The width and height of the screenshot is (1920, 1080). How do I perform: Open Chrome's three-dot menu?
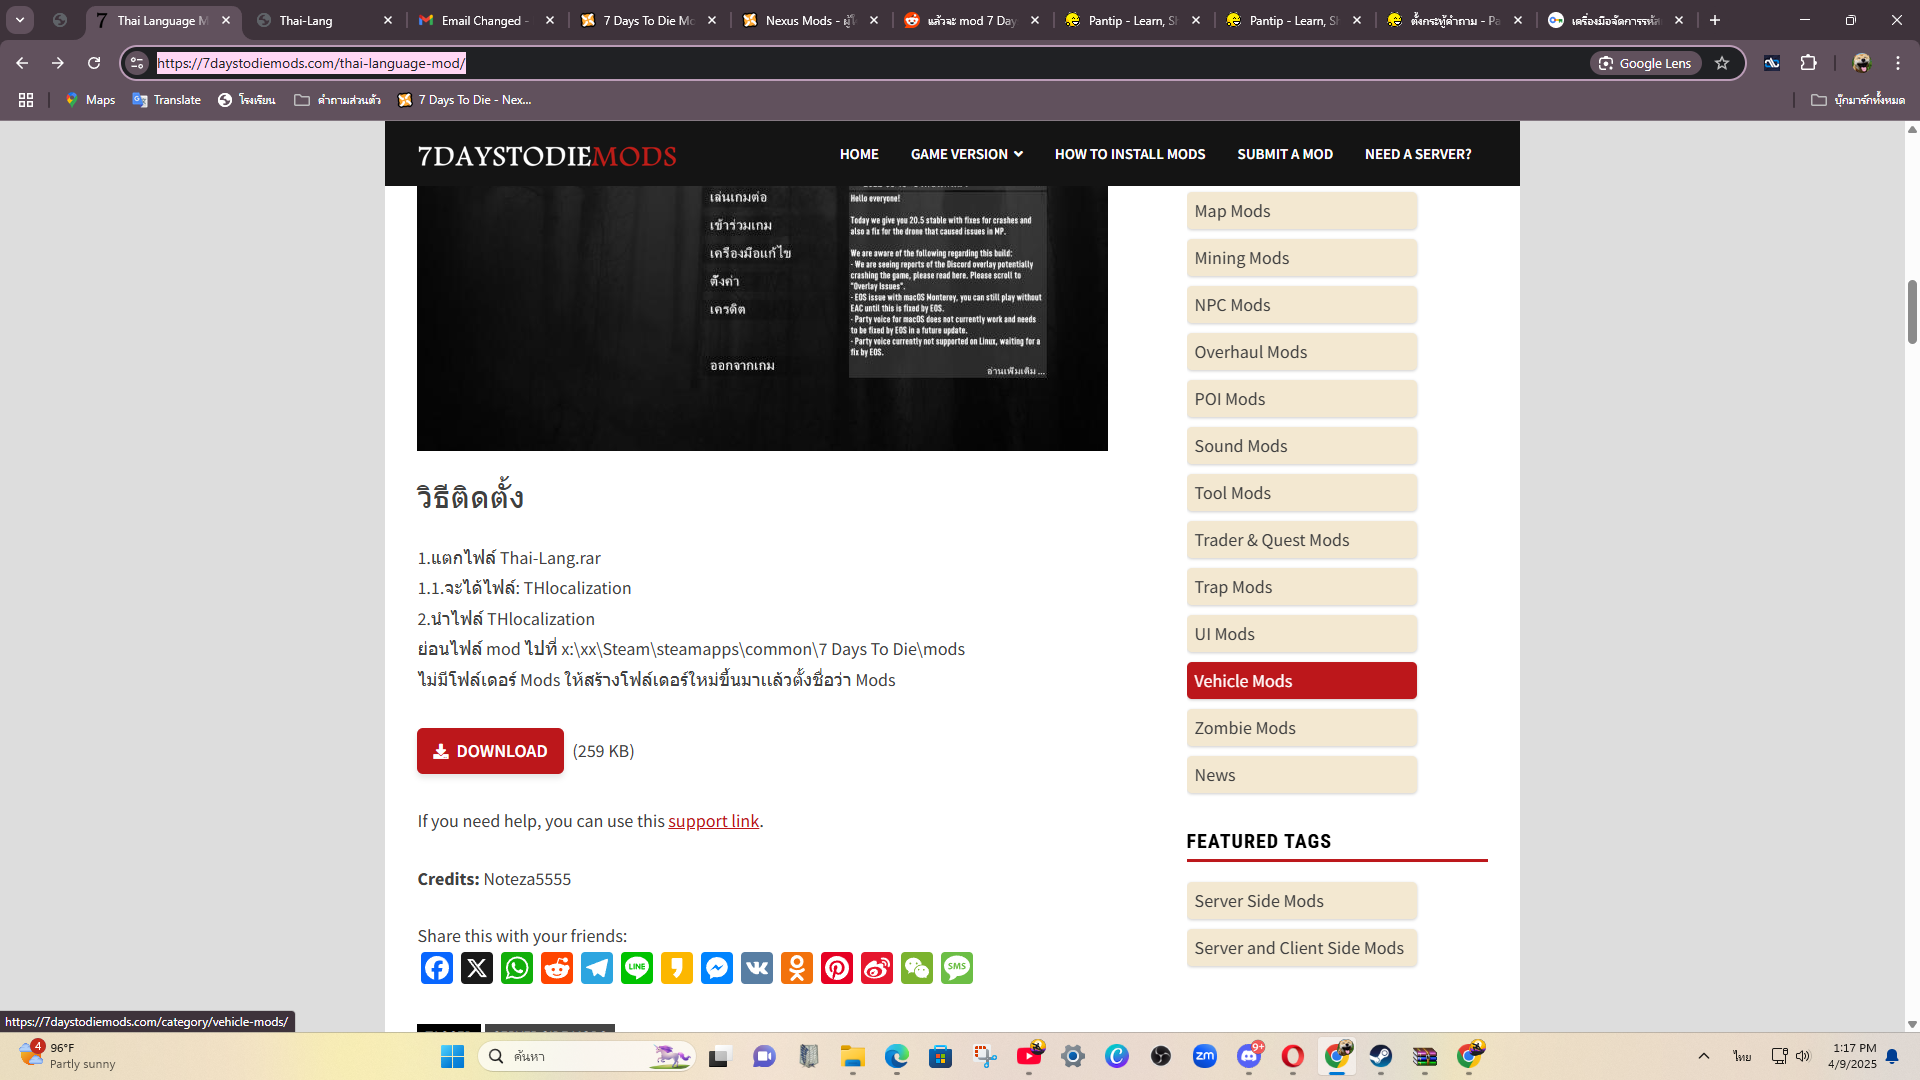pos(1898,63)
